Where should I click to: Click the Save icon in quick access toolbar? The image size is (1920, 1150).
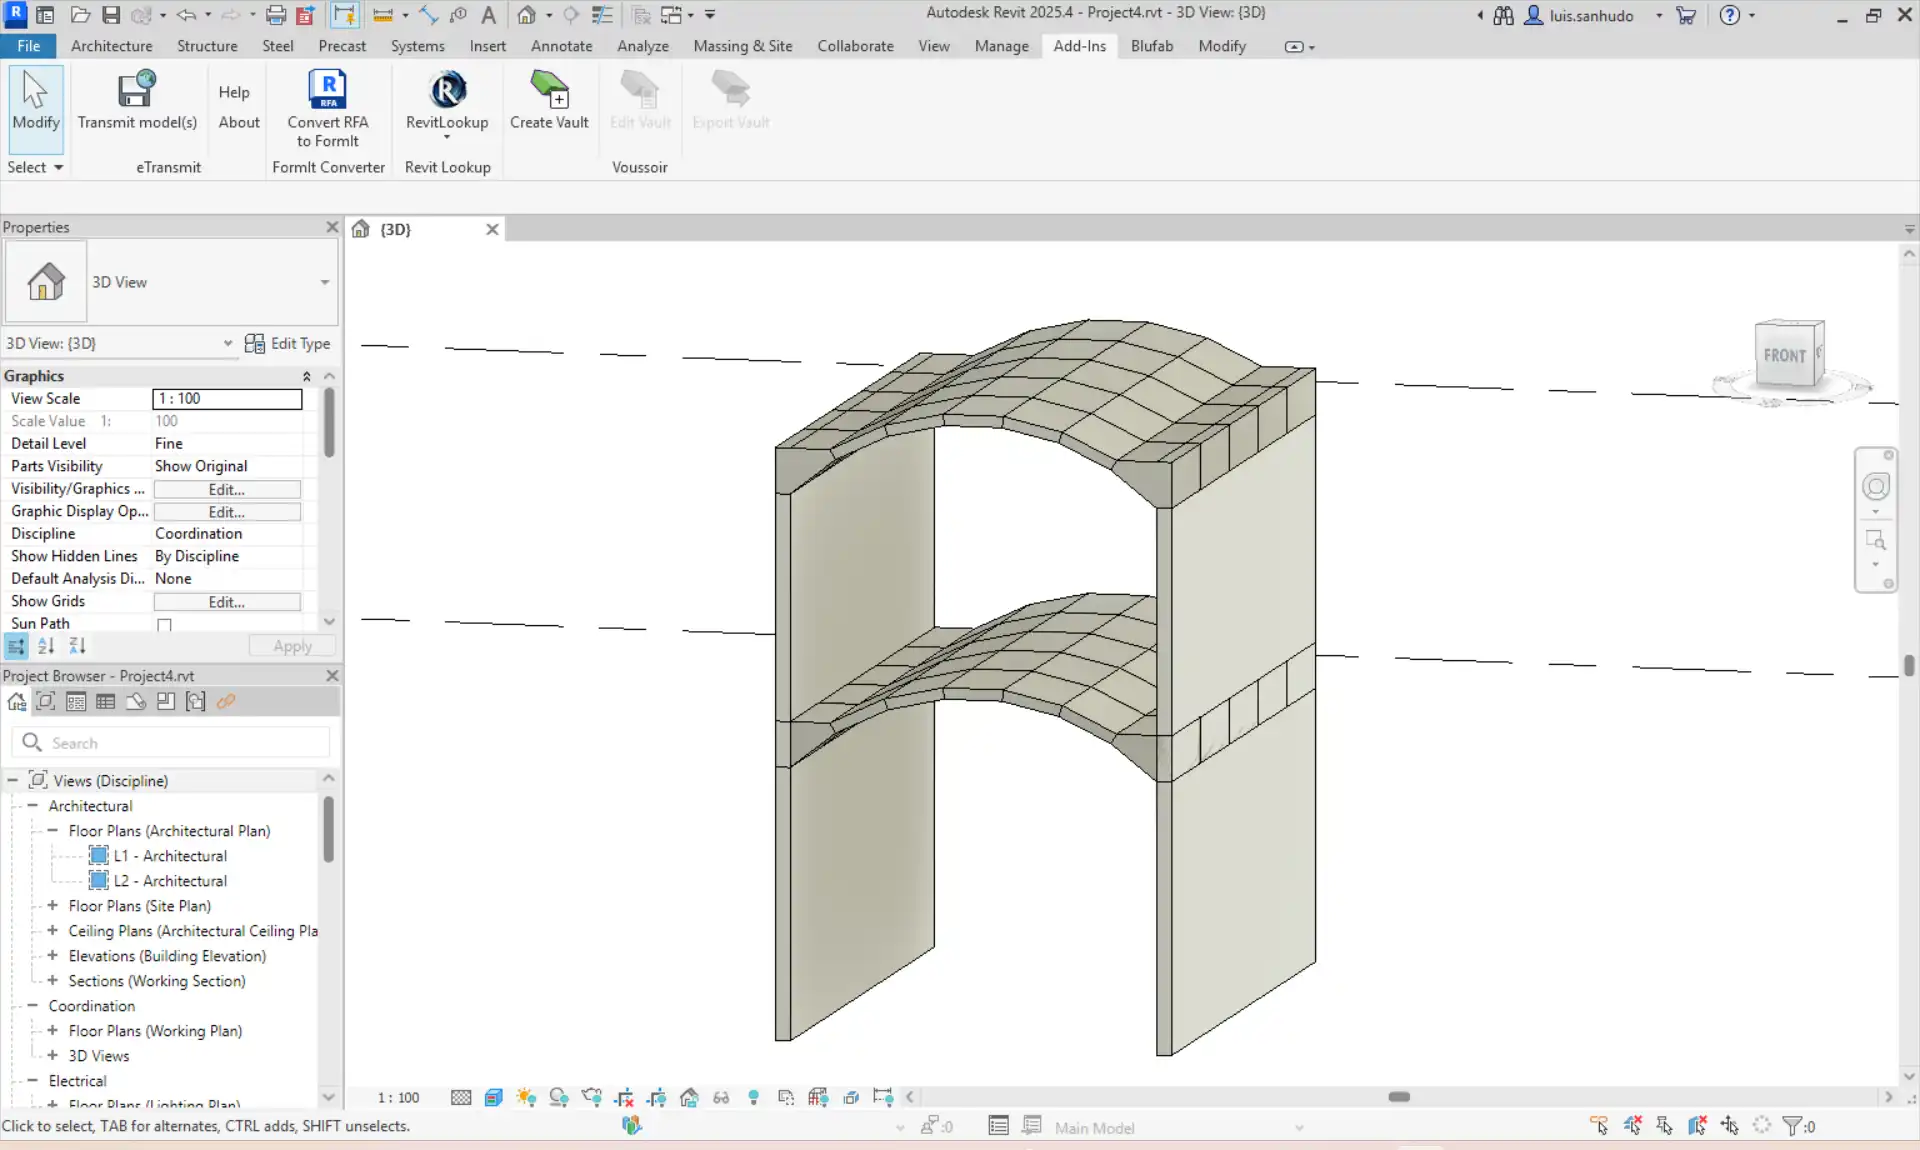point(111,15)
